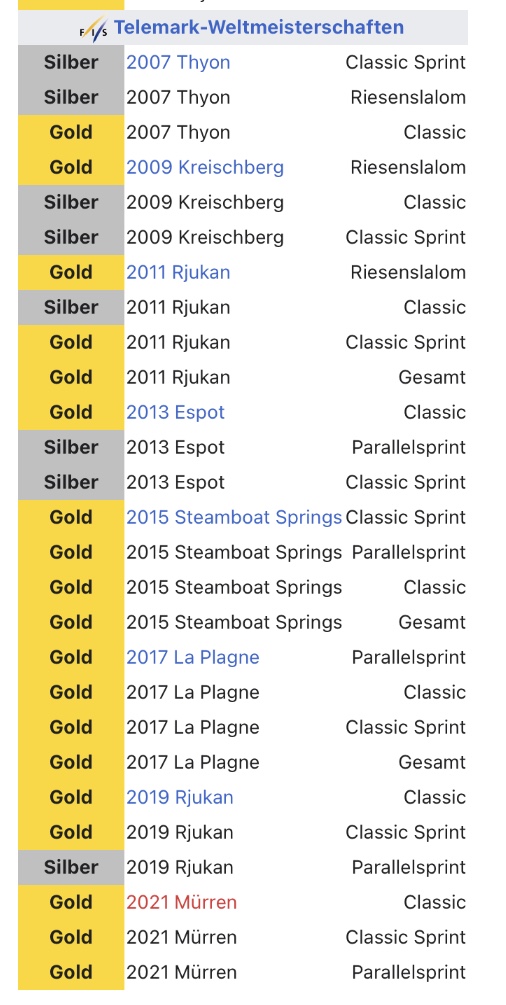Screen dimensions: 506x1005
Task: Click the FIS logo icon
Action: tap(94, 29)
